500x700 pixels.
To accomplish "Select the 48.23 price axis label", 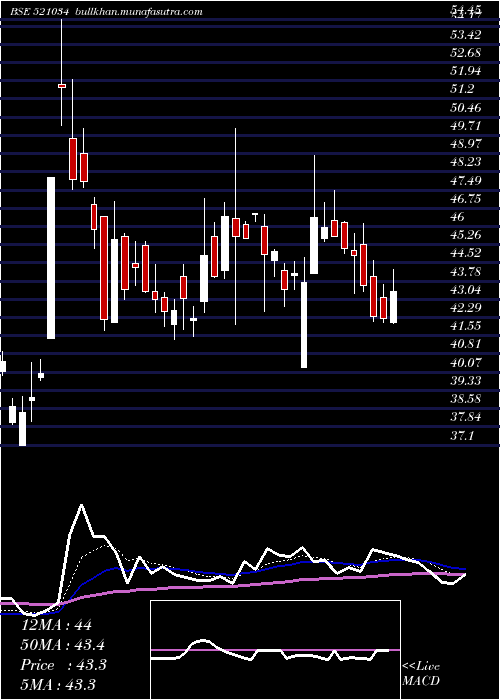I will [x=465, y=162].
